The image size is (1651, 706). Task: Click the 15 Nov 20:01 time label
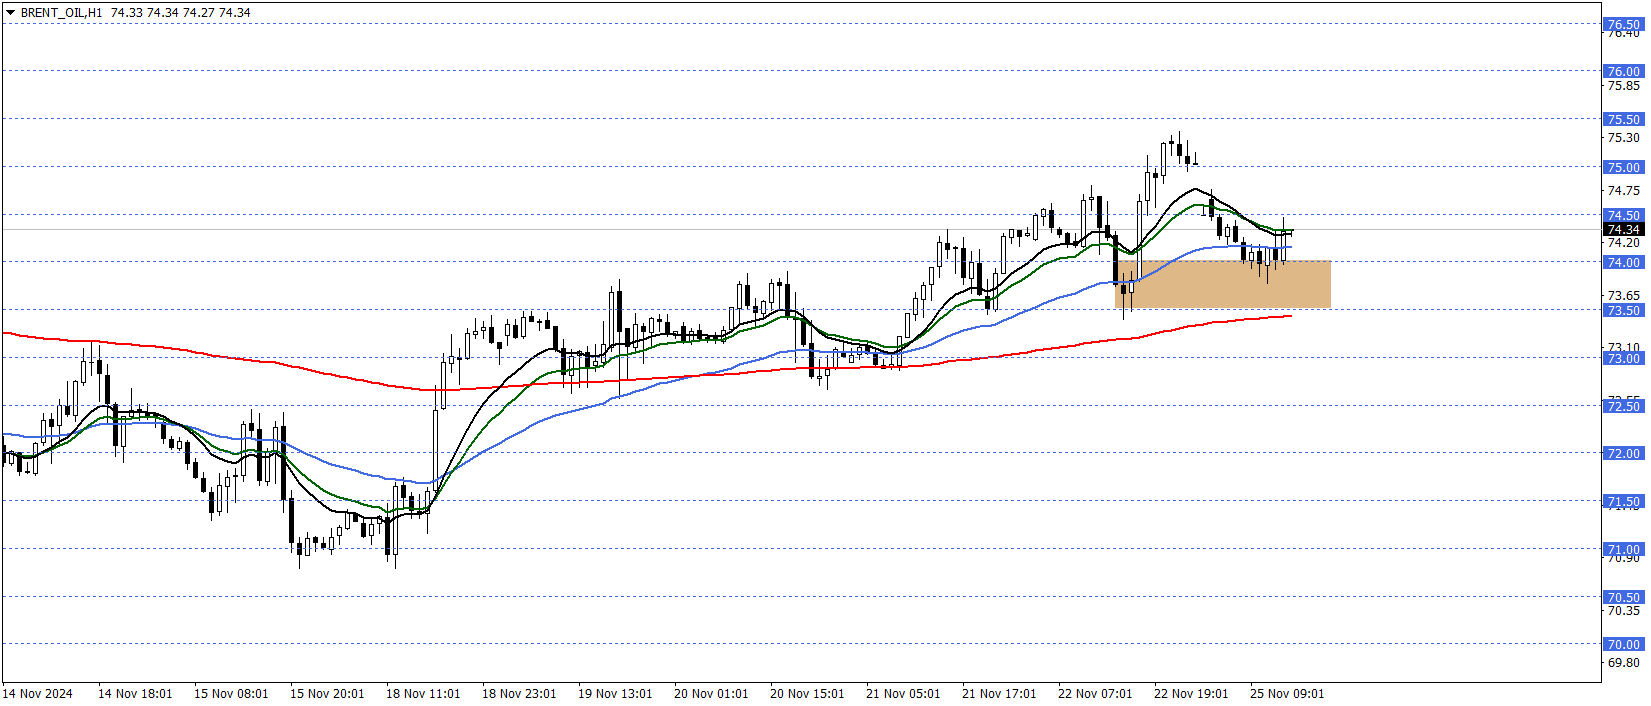pyautogui.click(x=327, y=693)
